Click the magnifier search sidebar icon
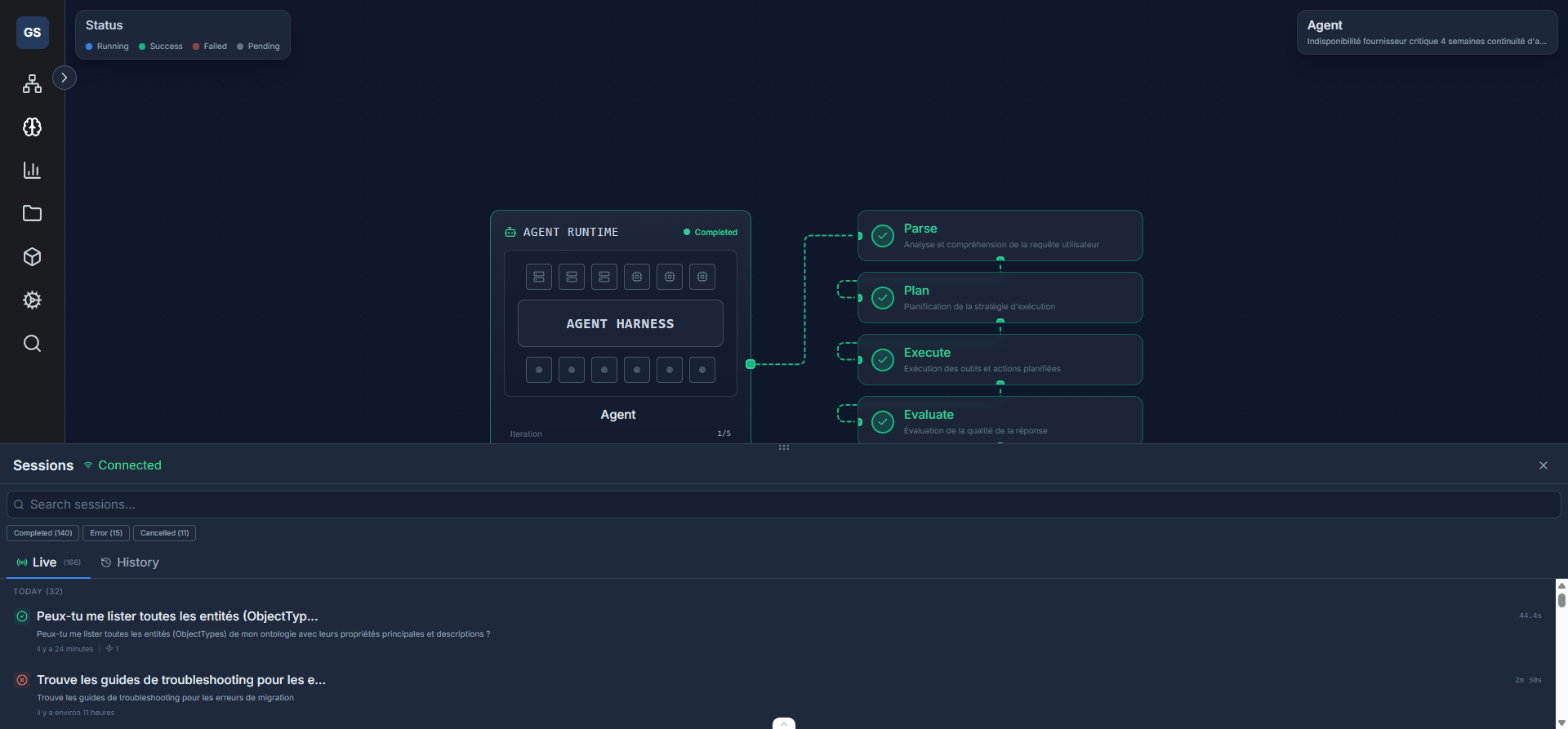Viewport: 1568px width, 729px height. [x=32, y=344]
